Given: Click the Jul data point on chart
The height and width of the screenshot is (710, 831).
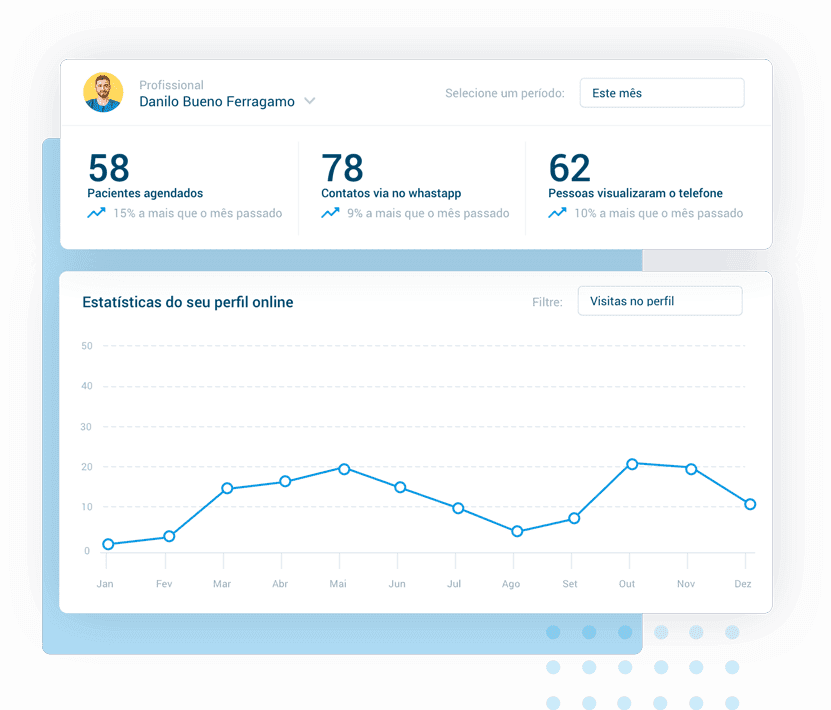Looking at the screenshot, I should coord(458,508).
